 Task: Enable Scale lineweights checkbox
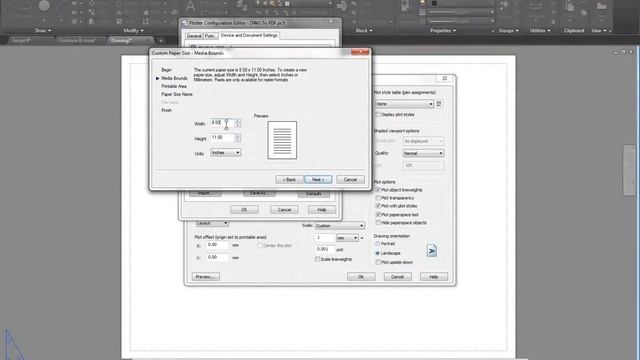[x=317, y=259]
